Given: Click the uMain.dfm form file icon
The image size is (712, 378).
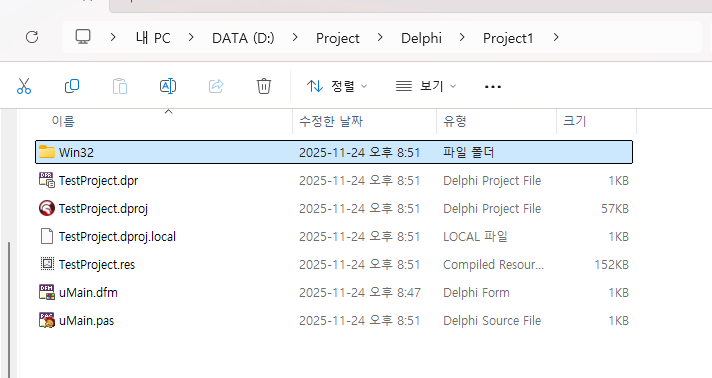Looking at the screenshot, I should [x=47, y=292].
